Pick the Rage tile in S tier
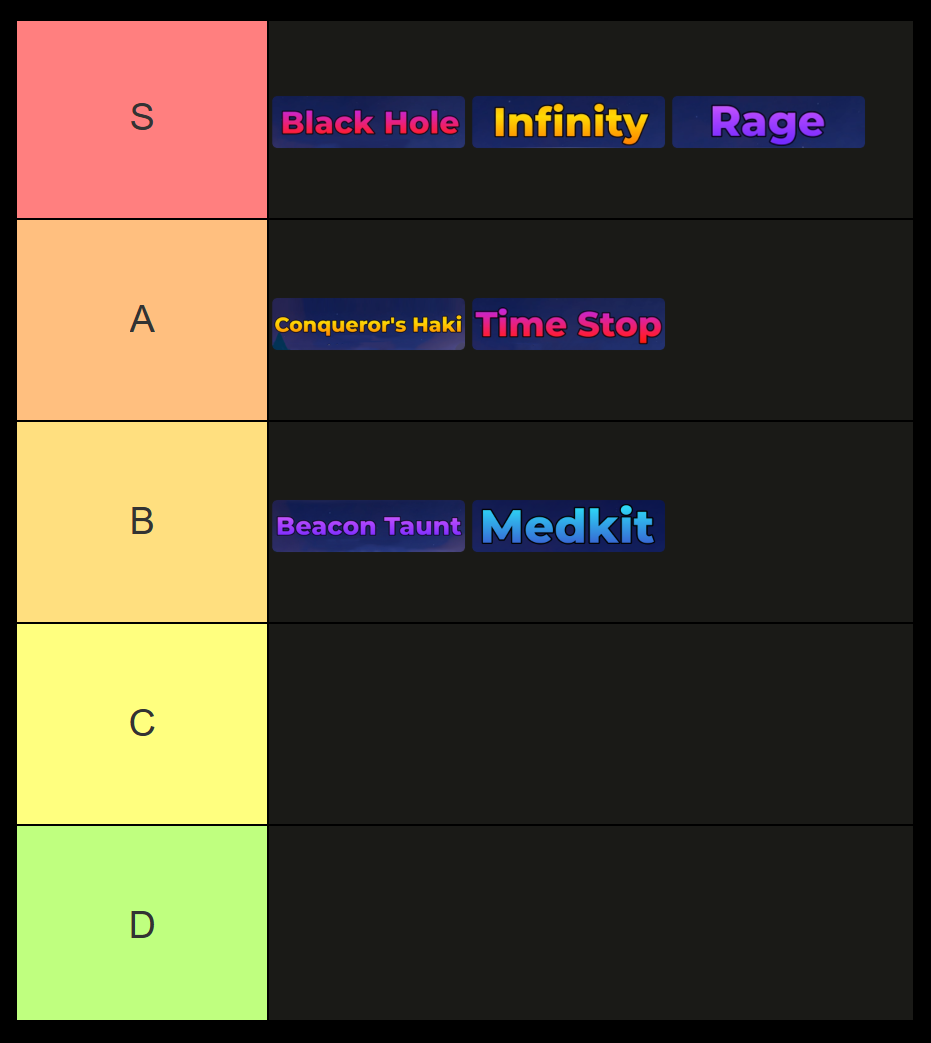 768,122
